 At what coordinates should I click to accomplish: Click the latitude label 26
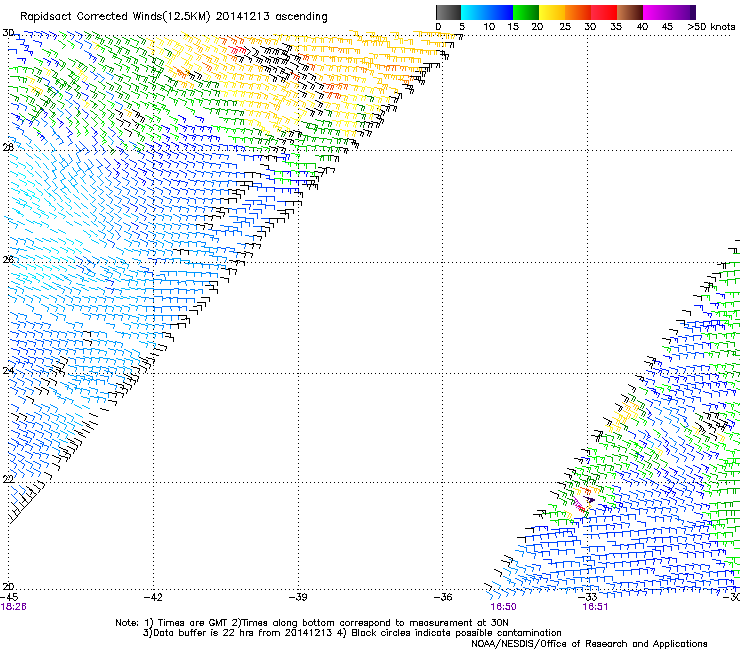(8, 259)
